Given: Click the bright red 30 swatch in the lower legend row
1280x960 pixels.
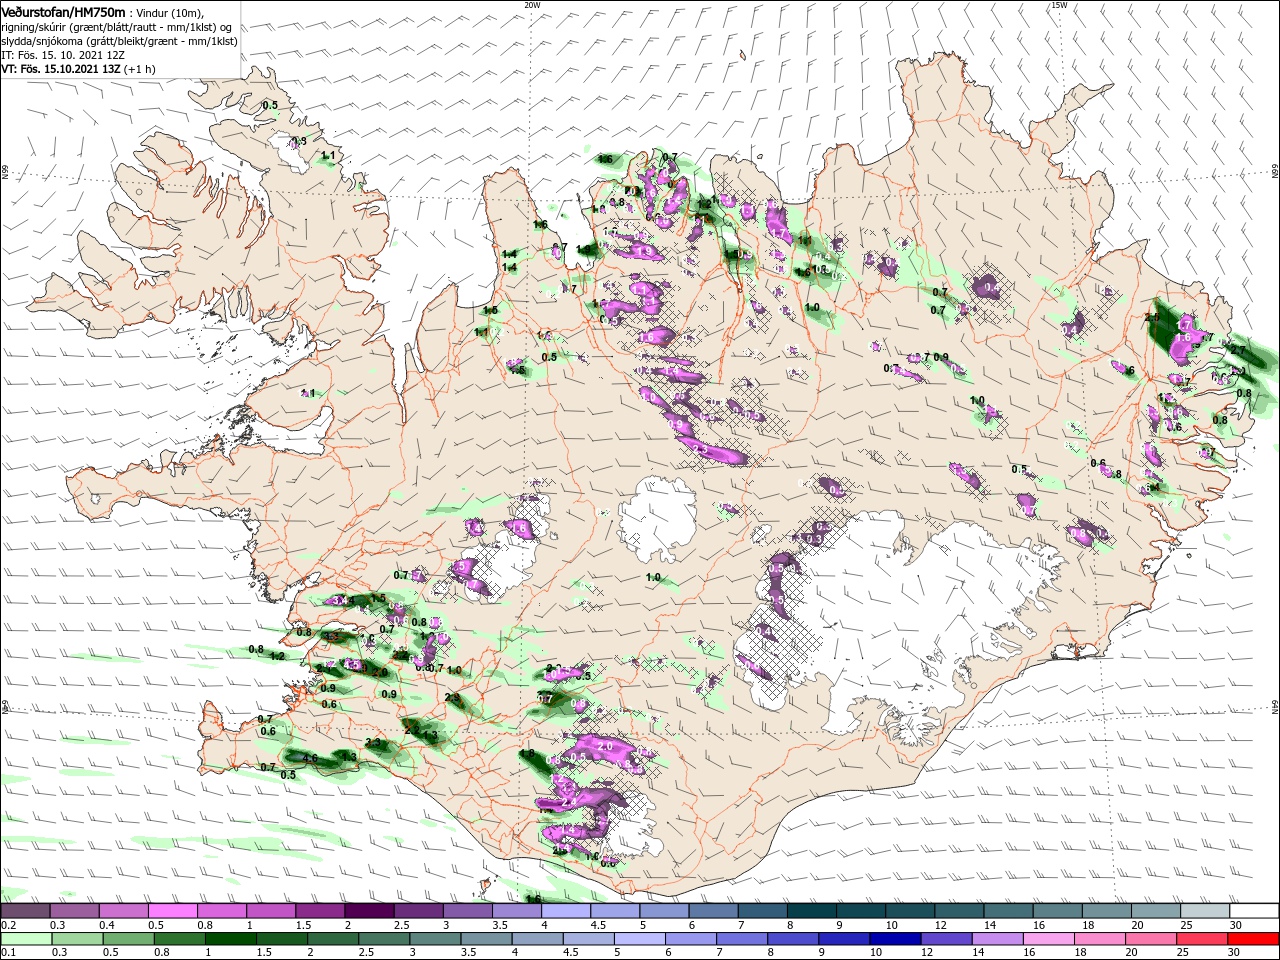Looking at the screenshot, I should 1254,939.
